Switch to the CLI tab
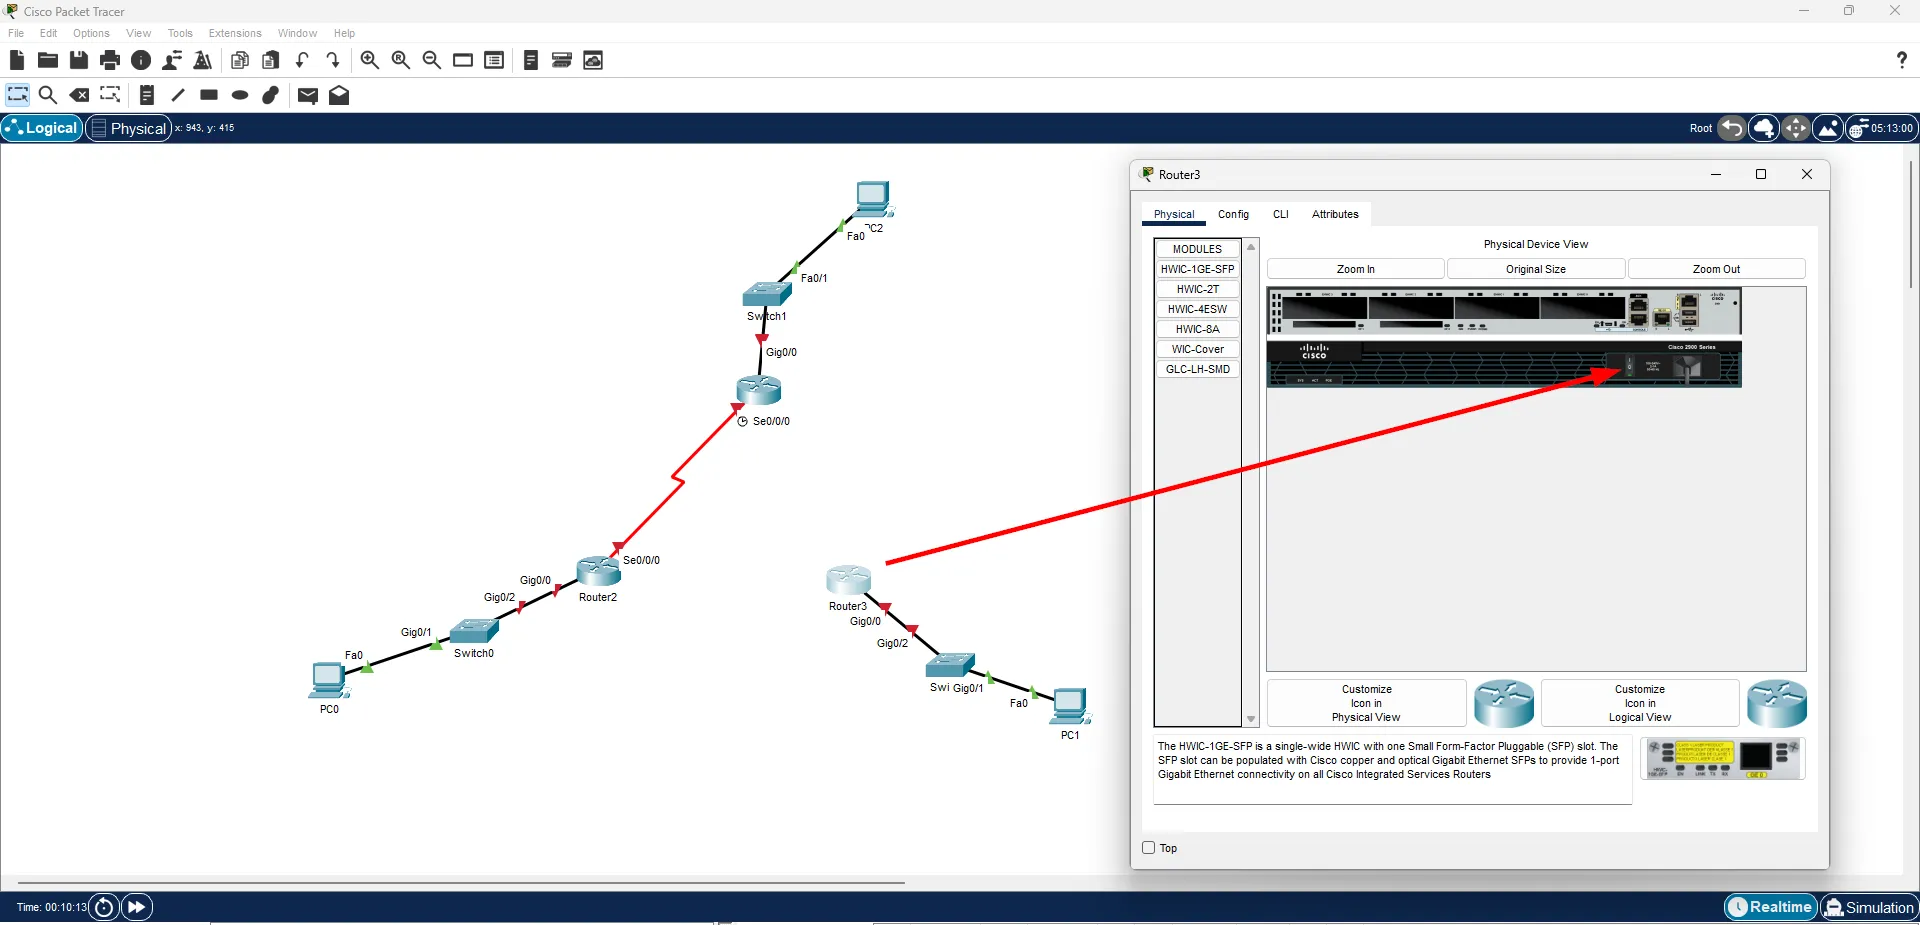Viewport: 1920px width, 925px height. coord(1280,214)
